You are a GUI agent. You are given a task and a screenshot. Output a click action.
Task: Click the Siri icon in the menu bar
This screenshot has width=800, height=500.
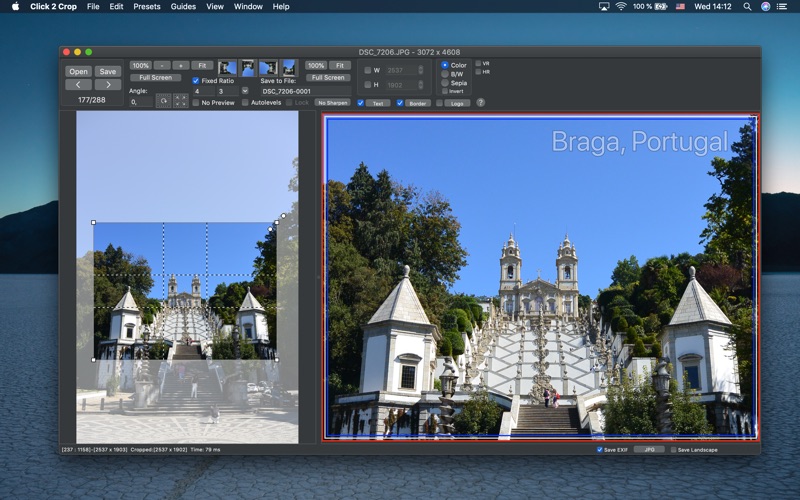pos(765,7)
